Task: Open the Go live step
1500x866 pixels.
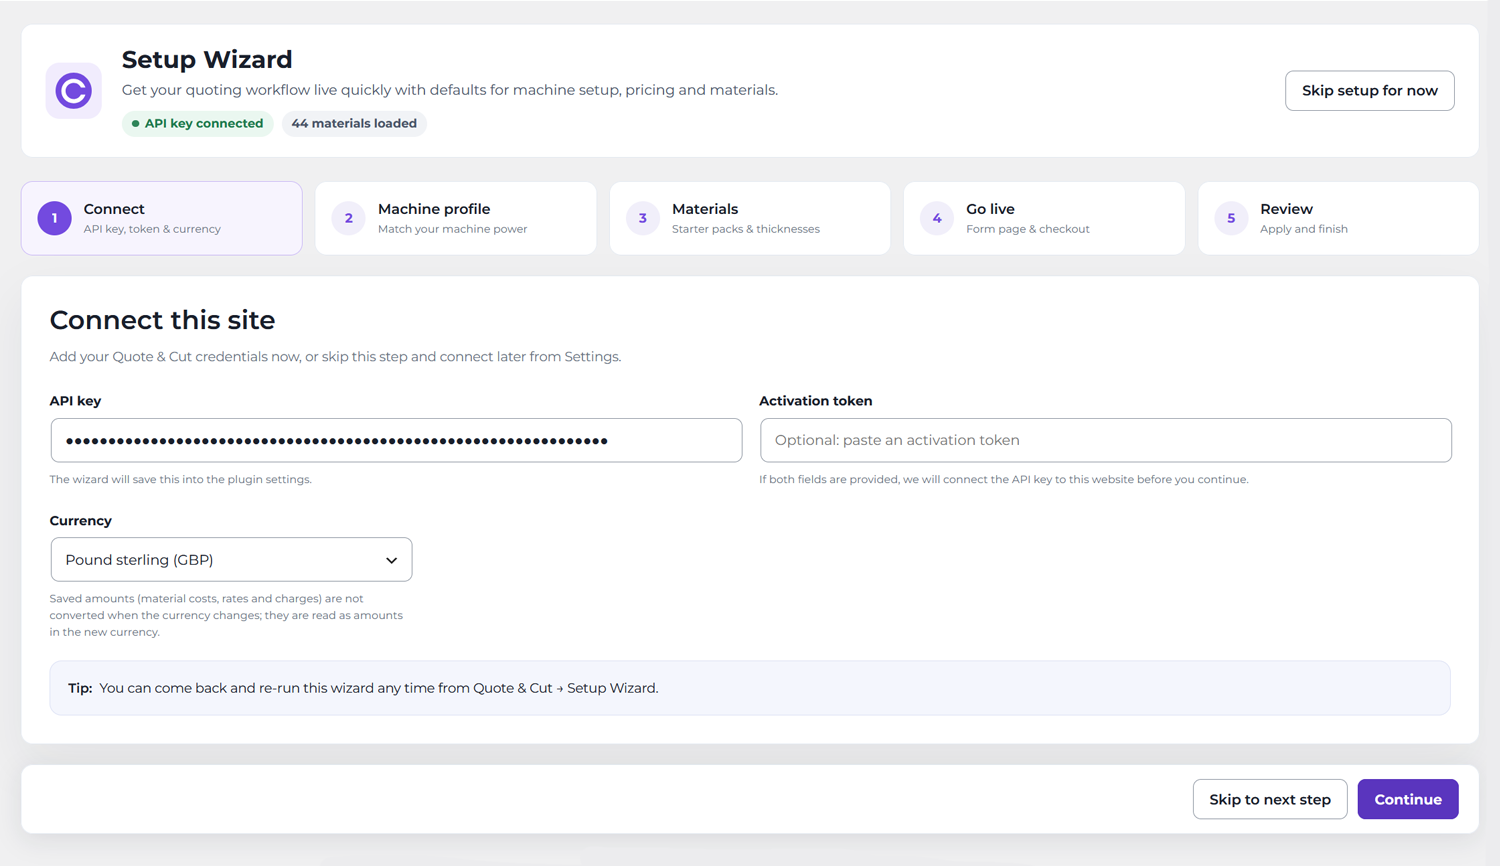Action: (x=1044, y=218)
